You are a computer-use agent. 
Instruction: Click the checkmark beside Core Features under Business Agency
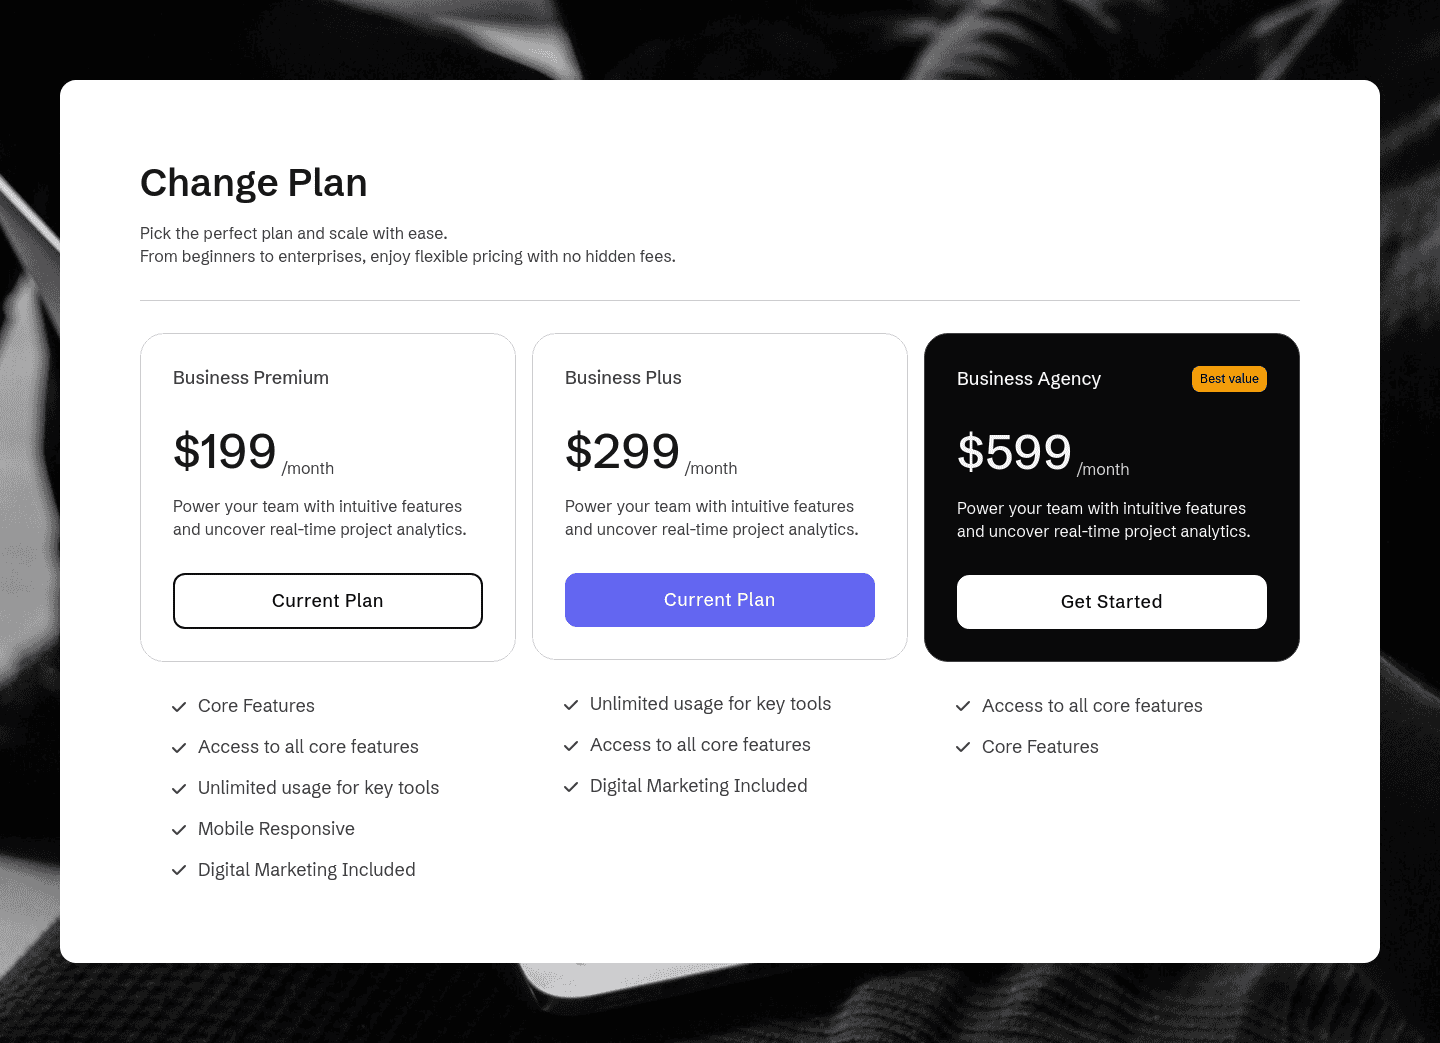pos(964,747)
